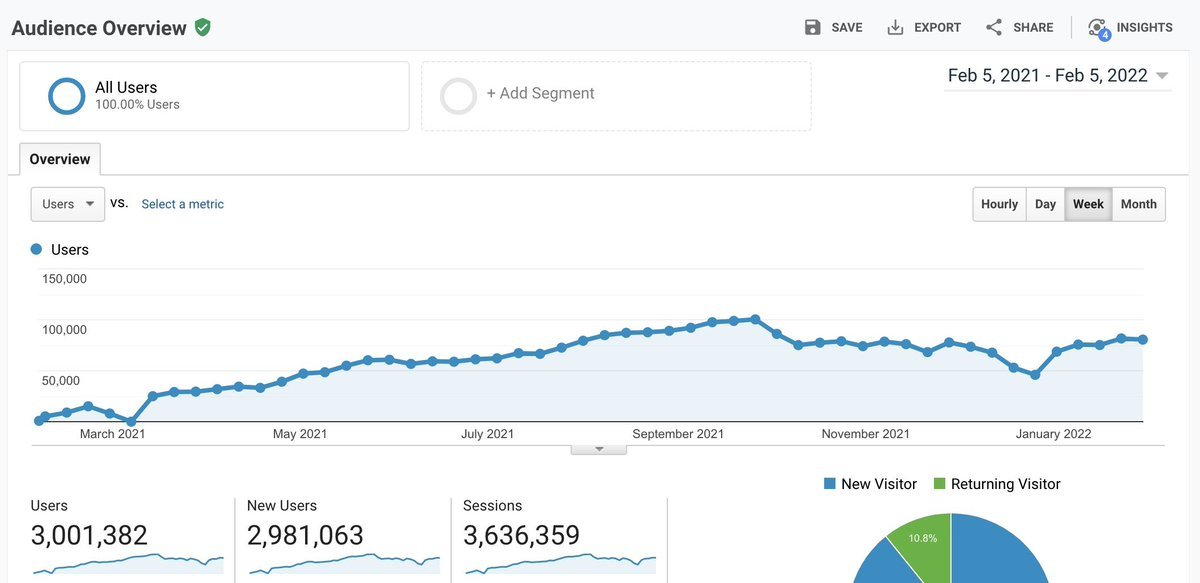This screenshot has height=583, width=1200.
Task: Click the Select a metric link
Action: (182, 204)
